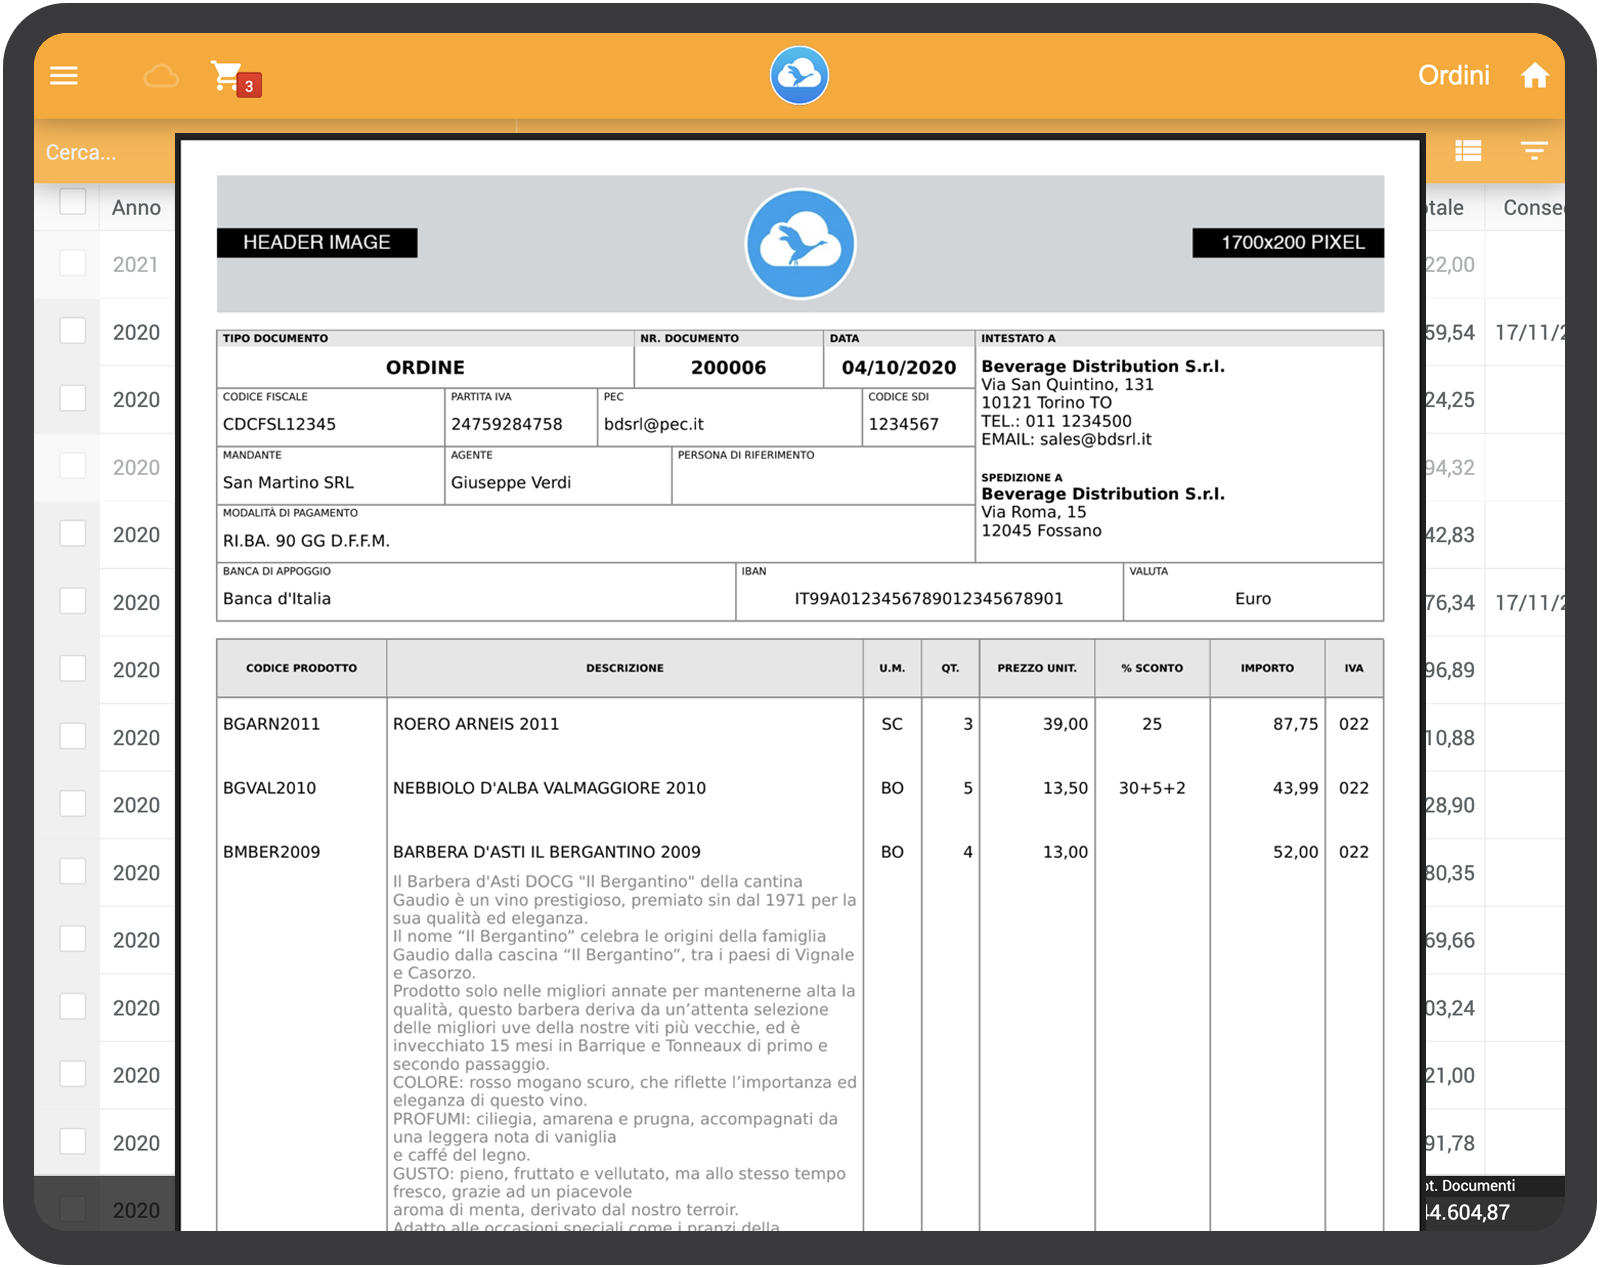Click payment terms RI.BA. 90 GG D.F.F.M.
Image resolution: width=1600 pixels, height=1268 pixels.
click(x=306, y=541)
